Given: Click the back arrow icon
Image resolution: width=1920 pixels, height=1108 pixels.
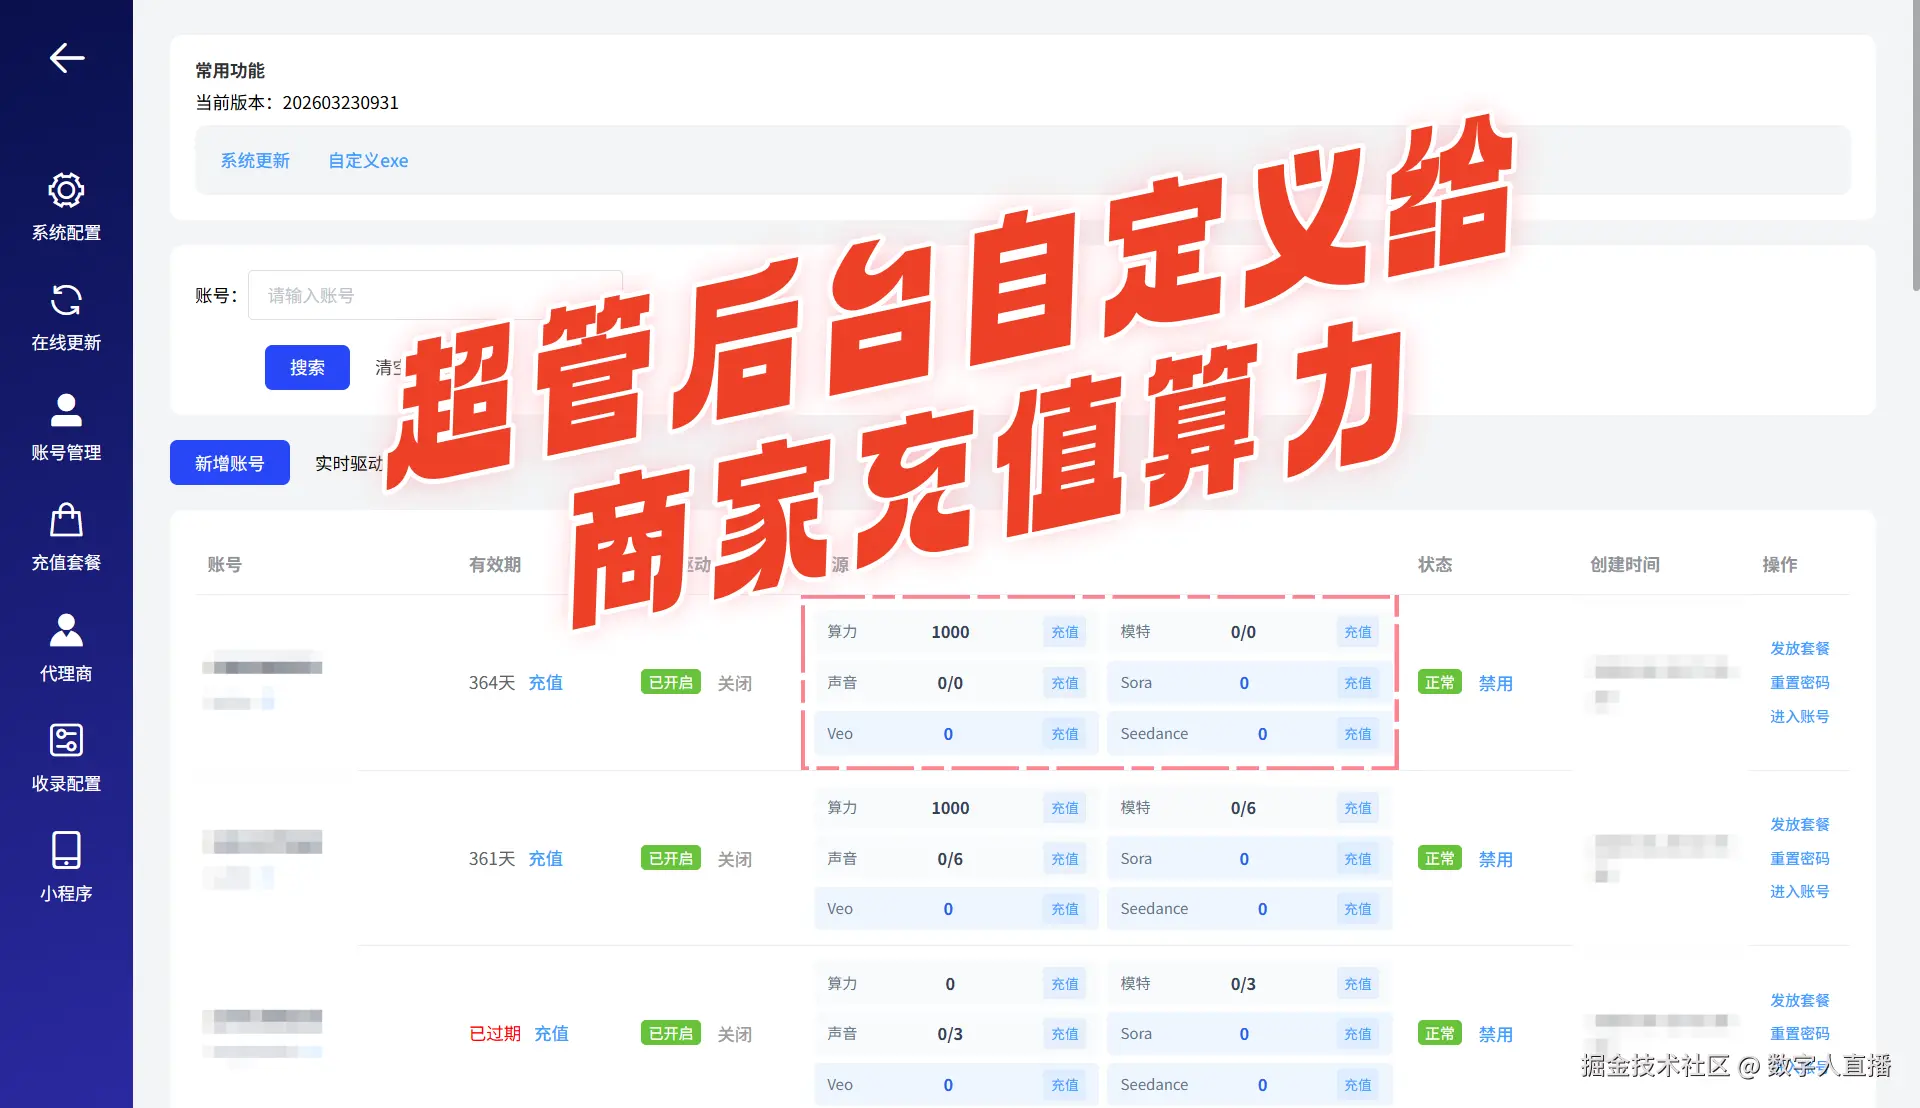Looking at the screenshot, I should coord(66,58).
